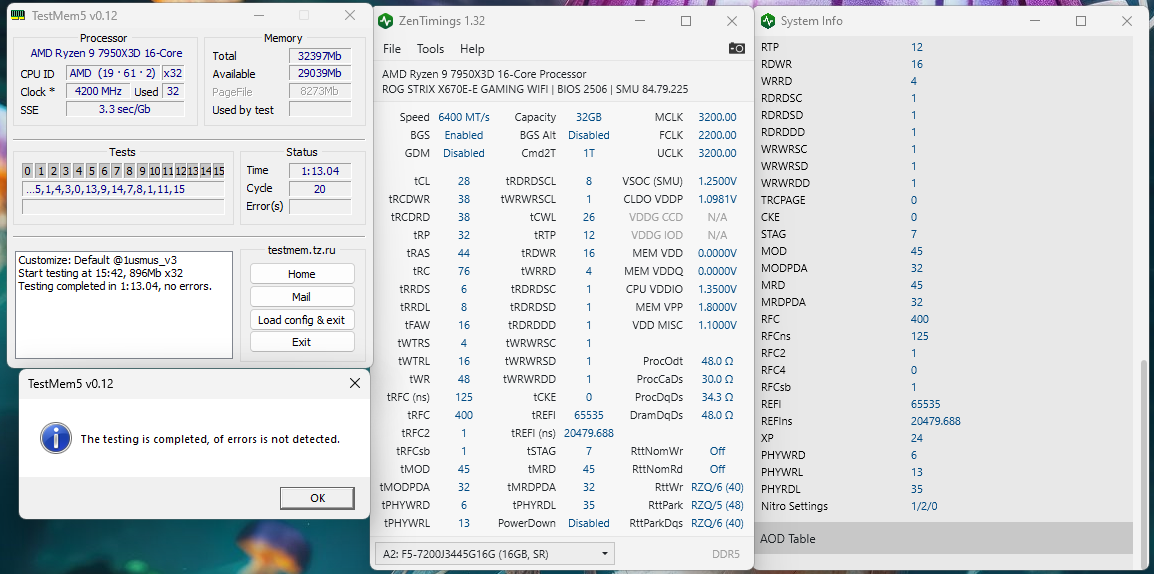Screen dimensions: 1154x574
Task: Click the Exit button in TestMem5
Action: [x=302, y=342]
